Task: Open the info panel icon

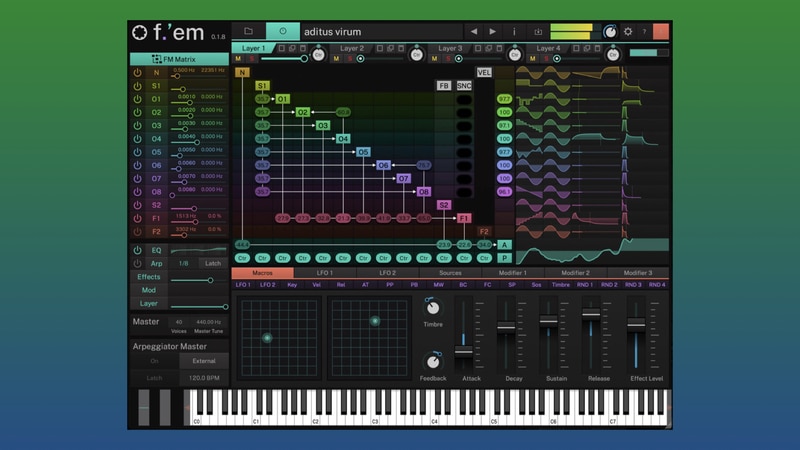Action: [x=514, y=31]
